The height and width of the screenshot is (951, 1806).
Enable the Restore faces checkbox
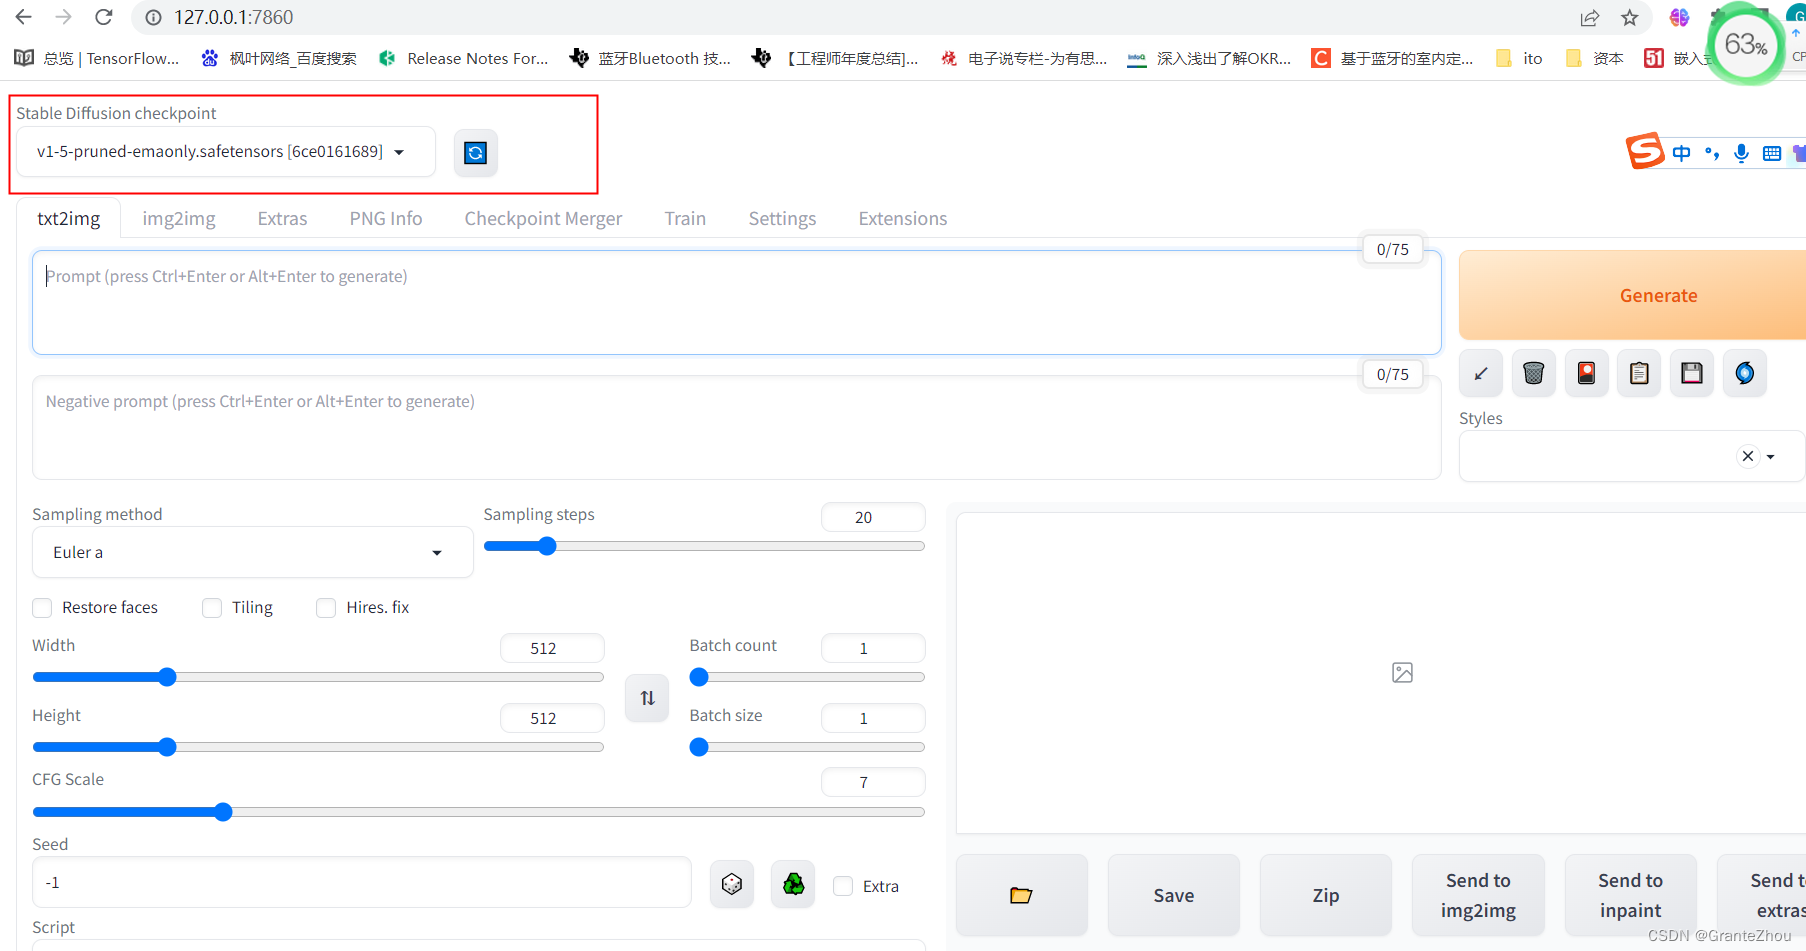click(x=42, y=607)
